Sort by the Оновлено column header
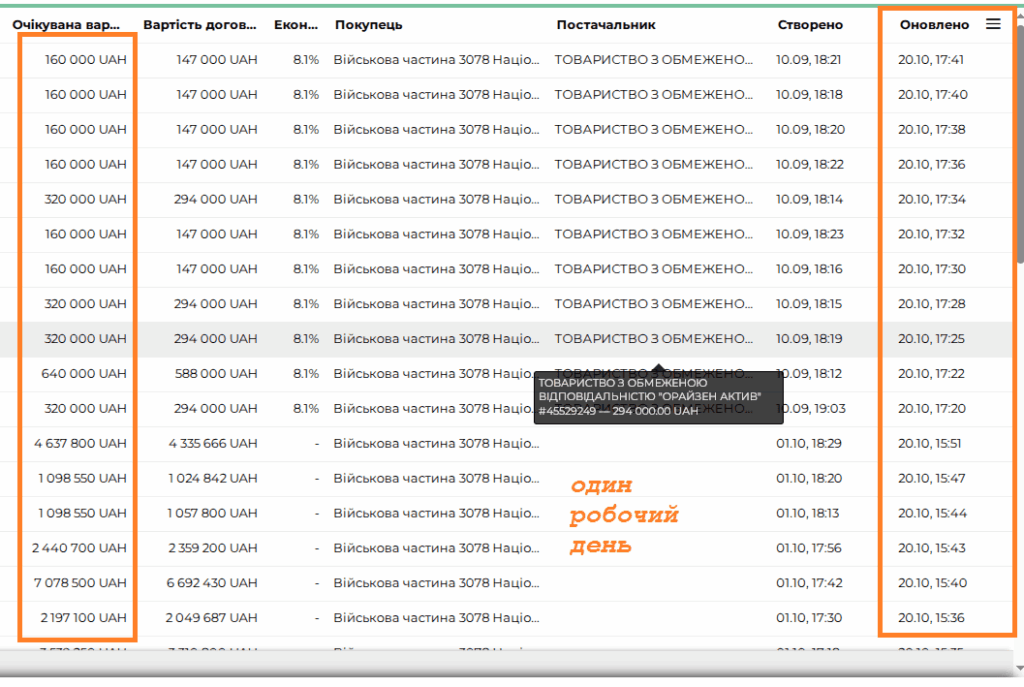Screen dimensions: 1024x687 933,25
